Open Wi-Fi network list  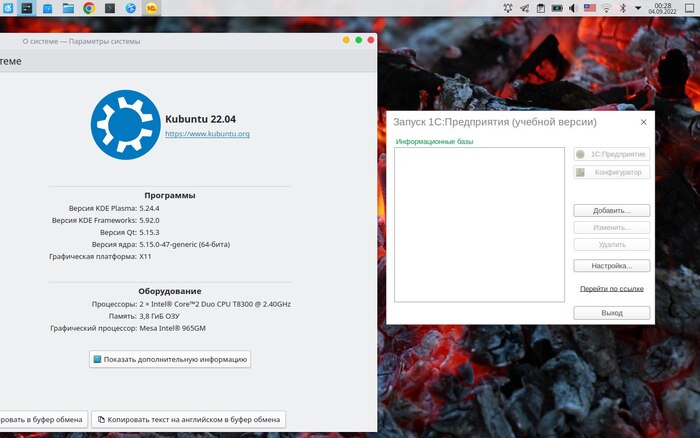click(x=606, y=8)
